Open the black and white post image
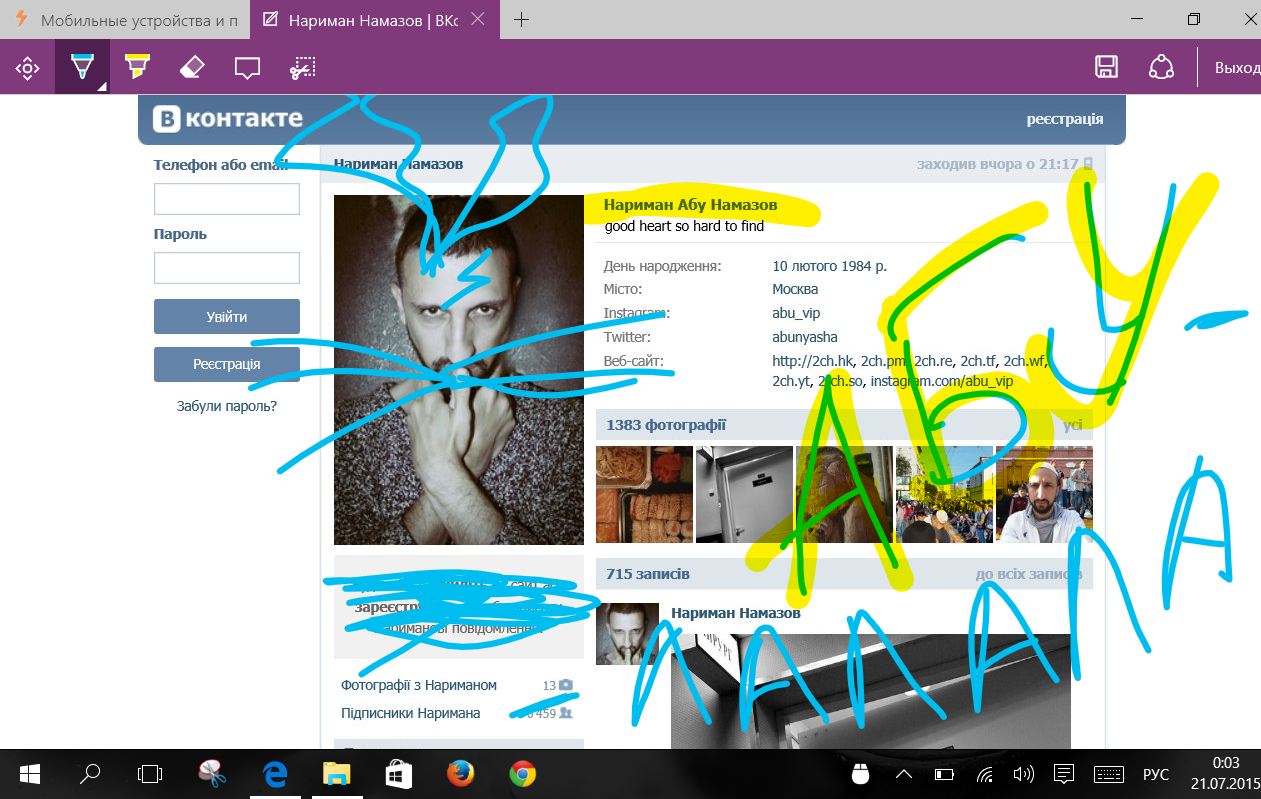This screenshot has width=1261, height=799. pyautogui.click(x=871, y=690)
